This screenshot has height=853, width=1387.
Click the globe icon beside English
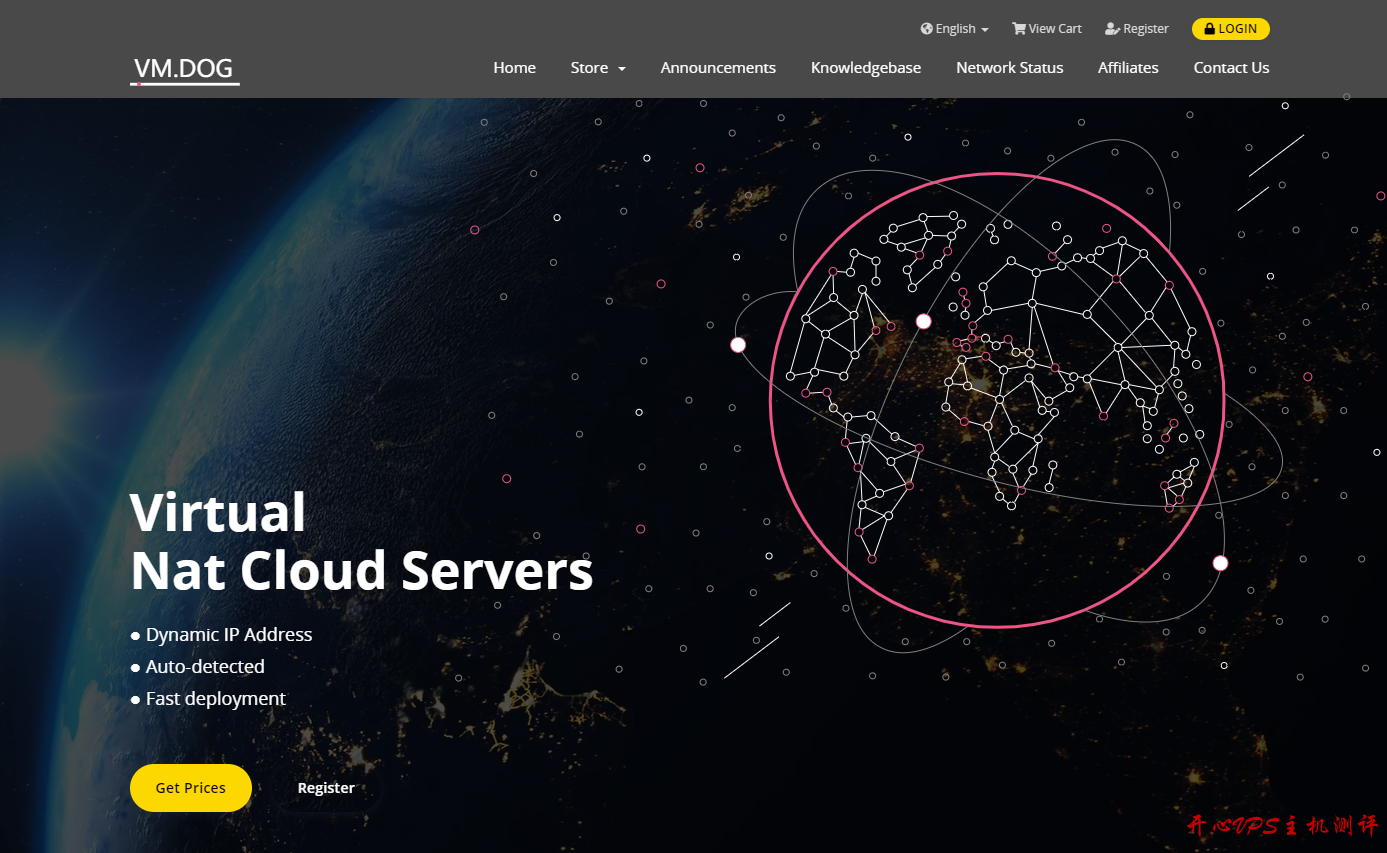pyautogui.click(x=926, y=29)
